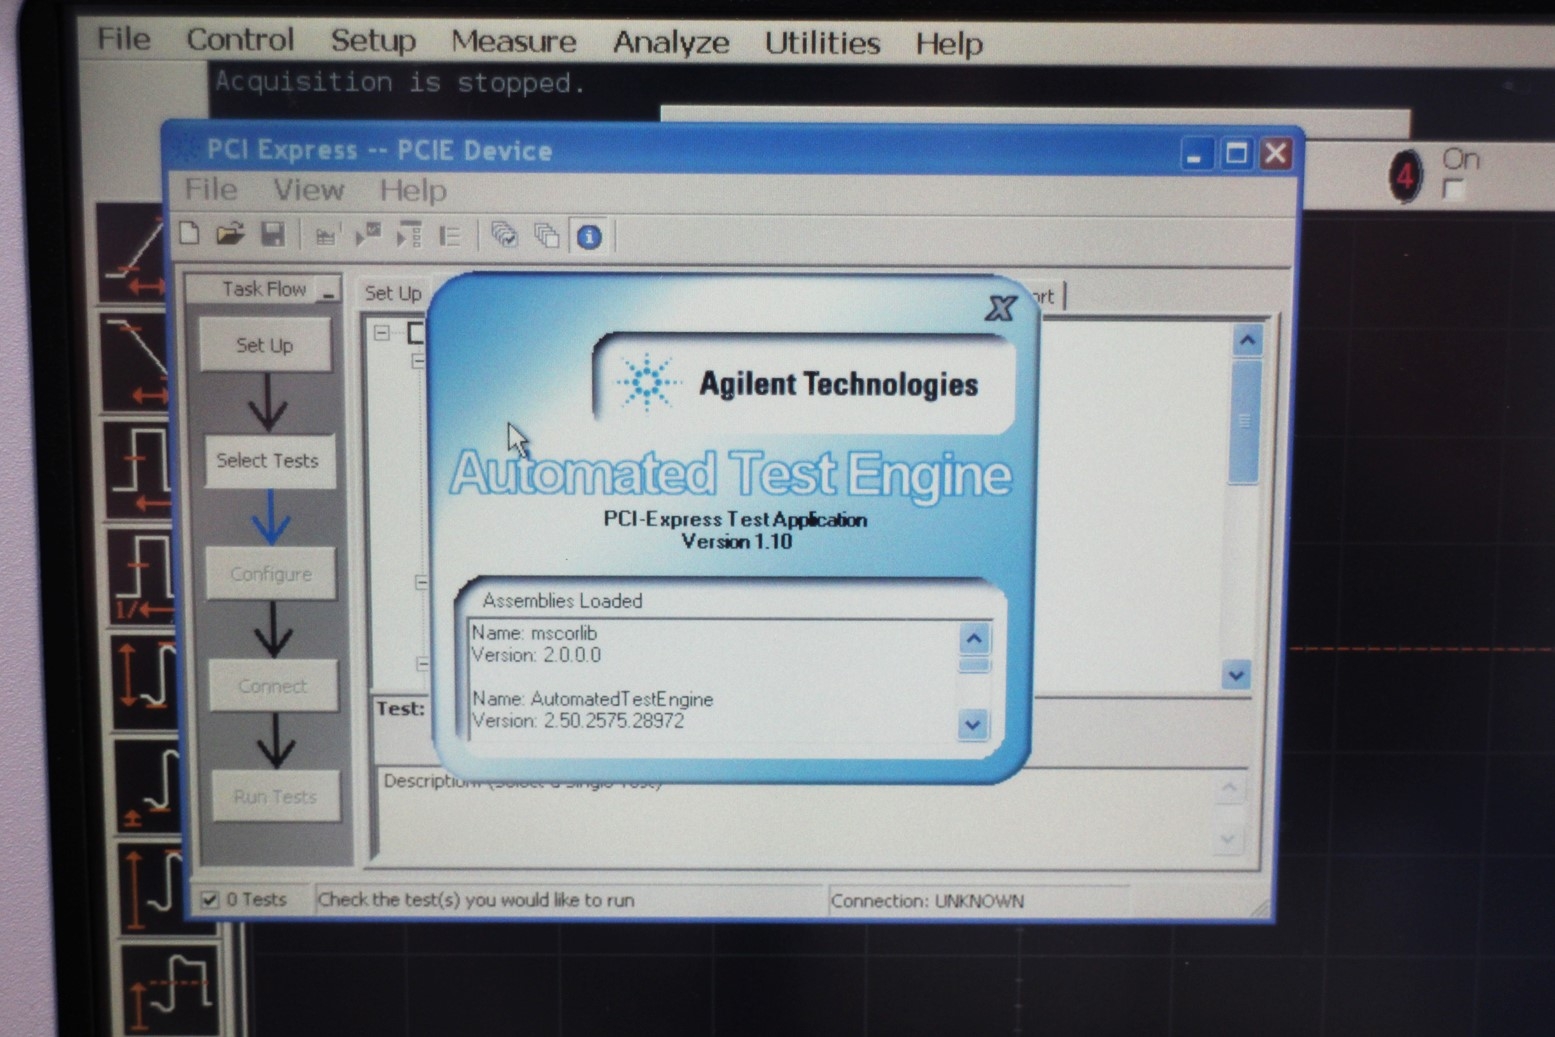The width and height of the screenshot is (1555, 1037).
Task: Open the scope's Help menu
Action: (949, 45)
